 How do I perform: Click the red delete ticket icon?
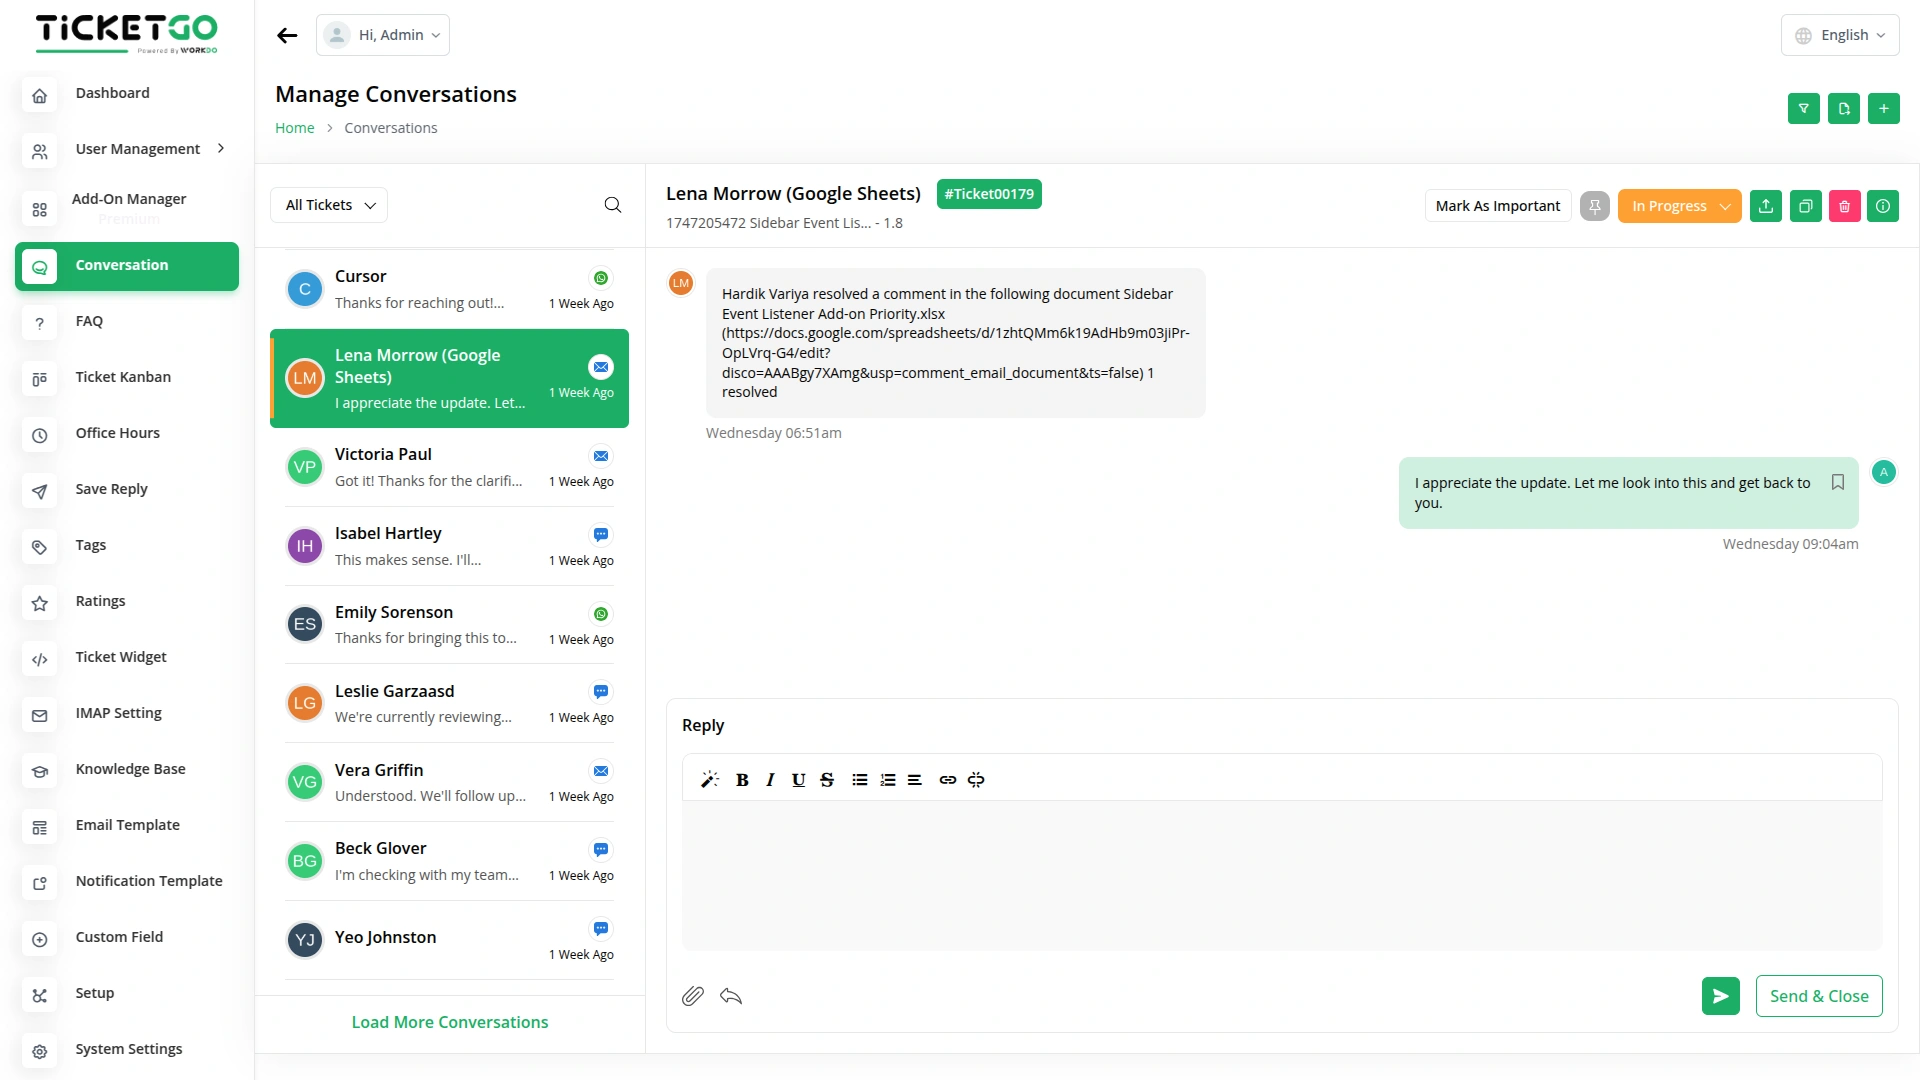tap(1844, 206)
